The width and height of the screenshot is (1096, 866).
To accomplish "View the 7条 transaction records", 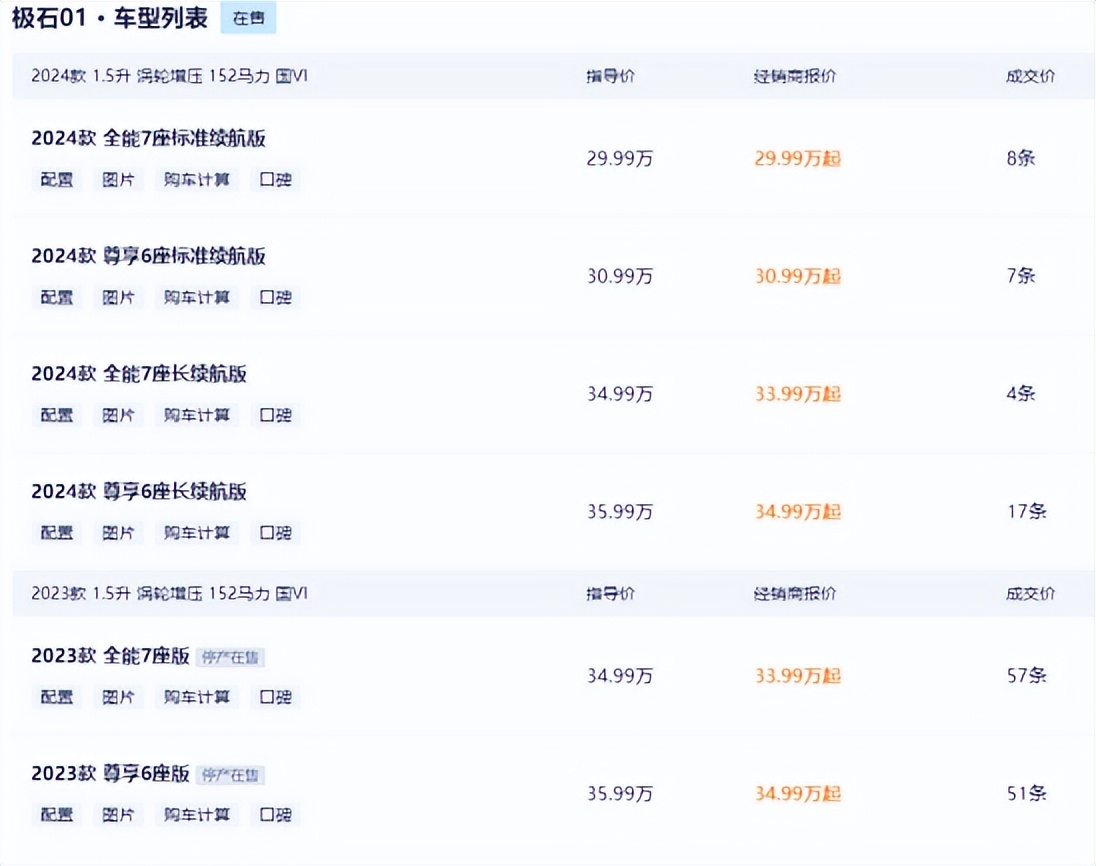I will [1021, 275].
